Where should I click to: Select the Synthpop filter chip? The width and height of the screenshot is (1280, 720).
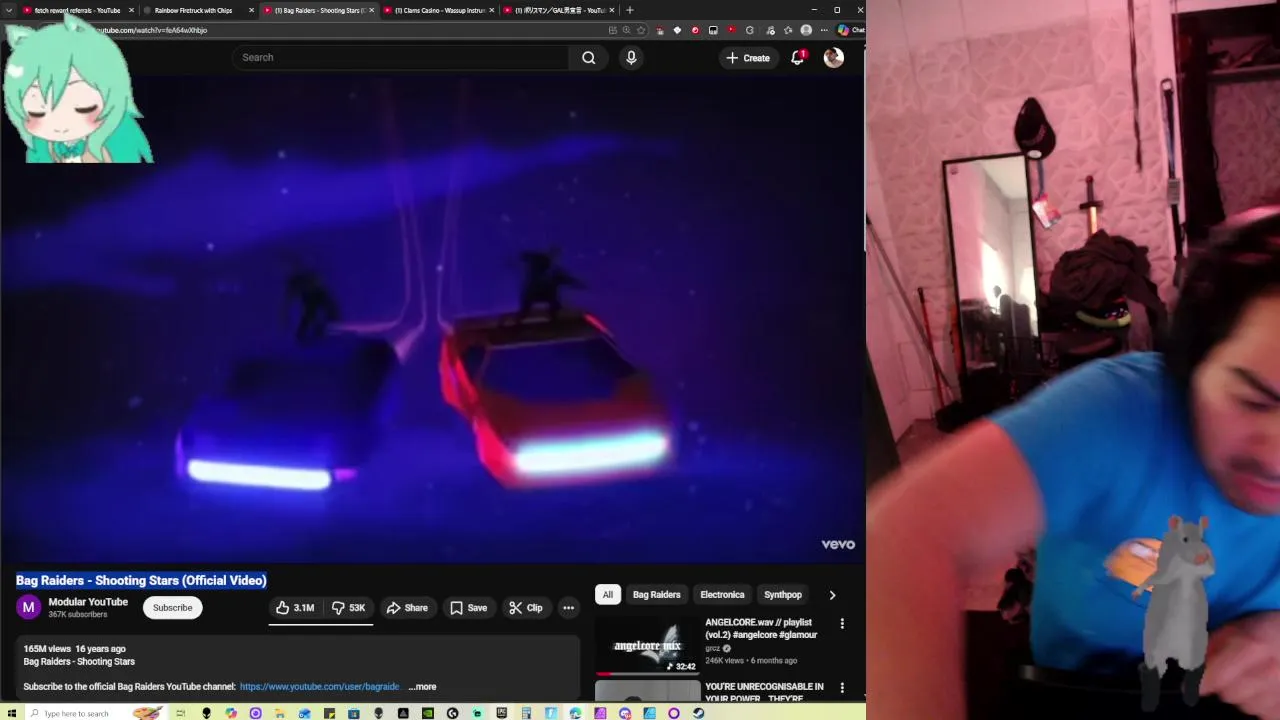click(783, 595)
